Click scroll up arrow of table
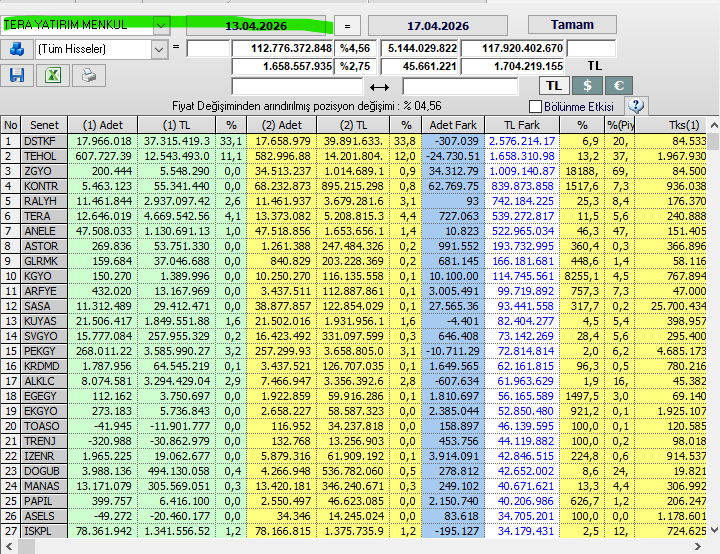Screen dimensions: 720x554 tap(714, 125)
